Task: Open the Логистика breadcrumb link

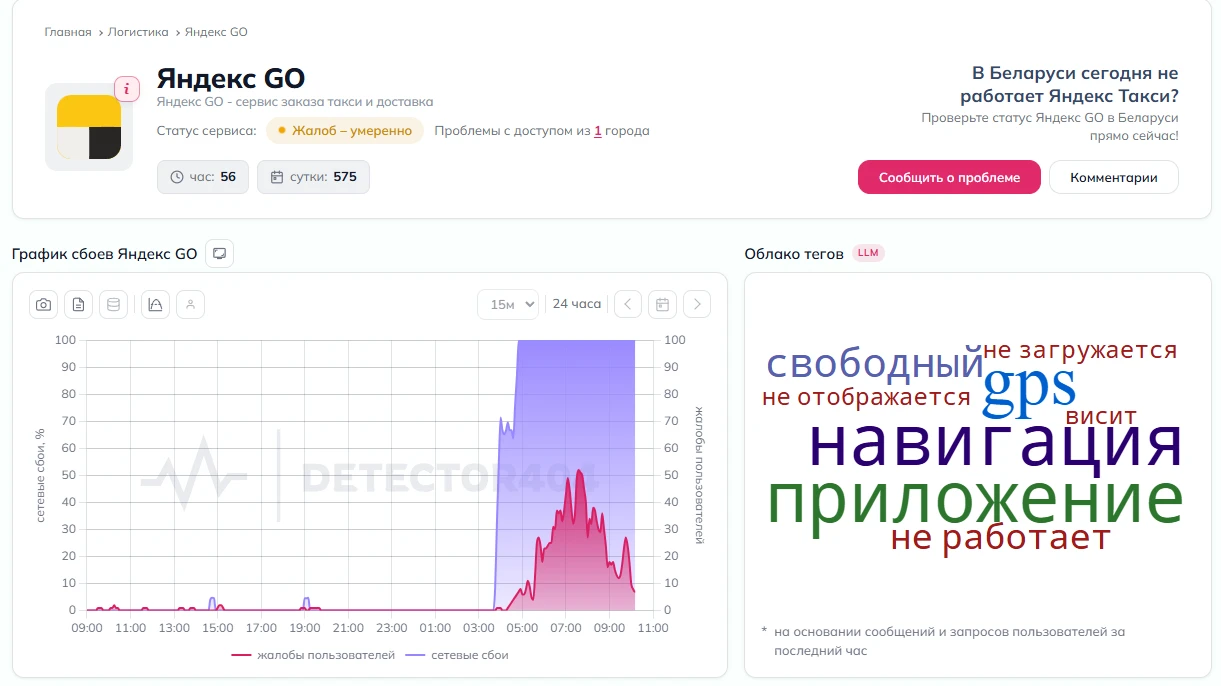Action: [x=138, y=32]
